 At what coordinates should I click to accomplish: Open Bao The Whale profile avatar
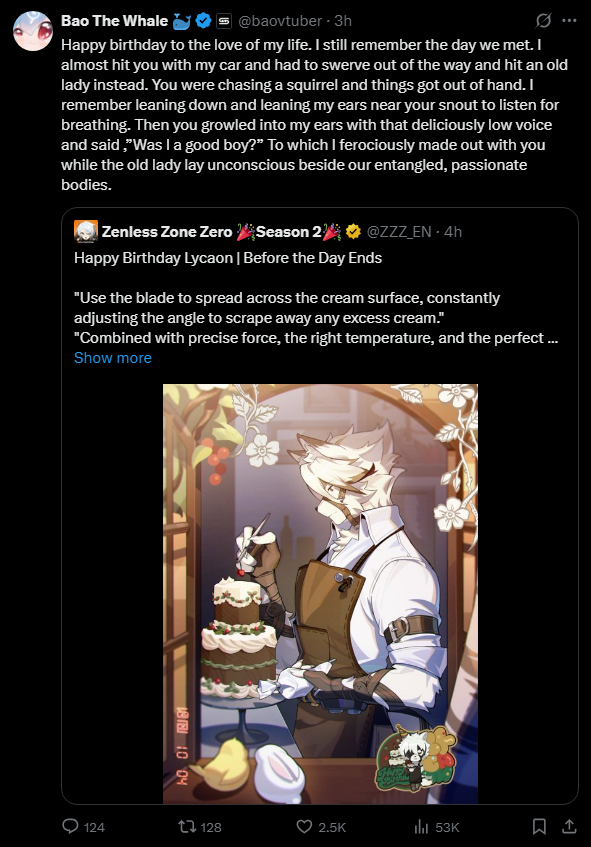click(x=33, y=31)
